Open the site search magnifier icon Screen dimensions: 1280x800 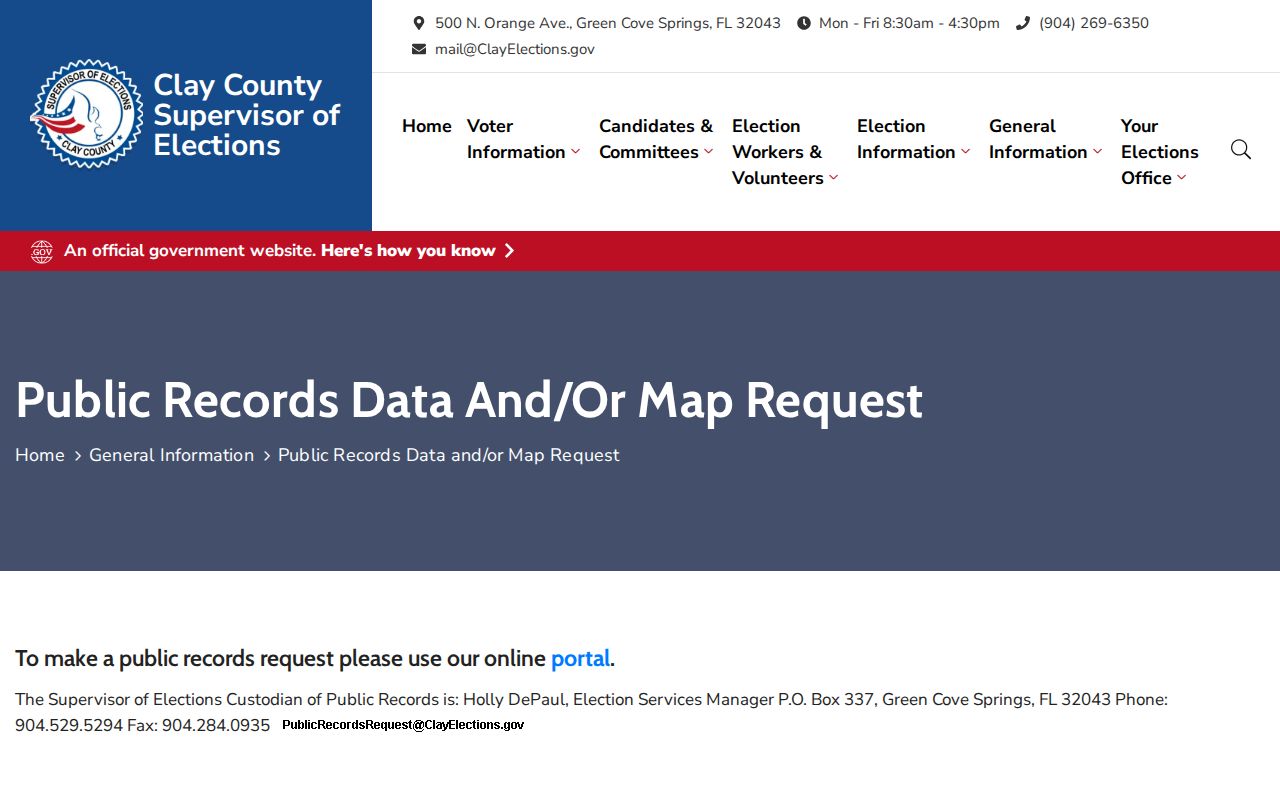(1241, 150)
